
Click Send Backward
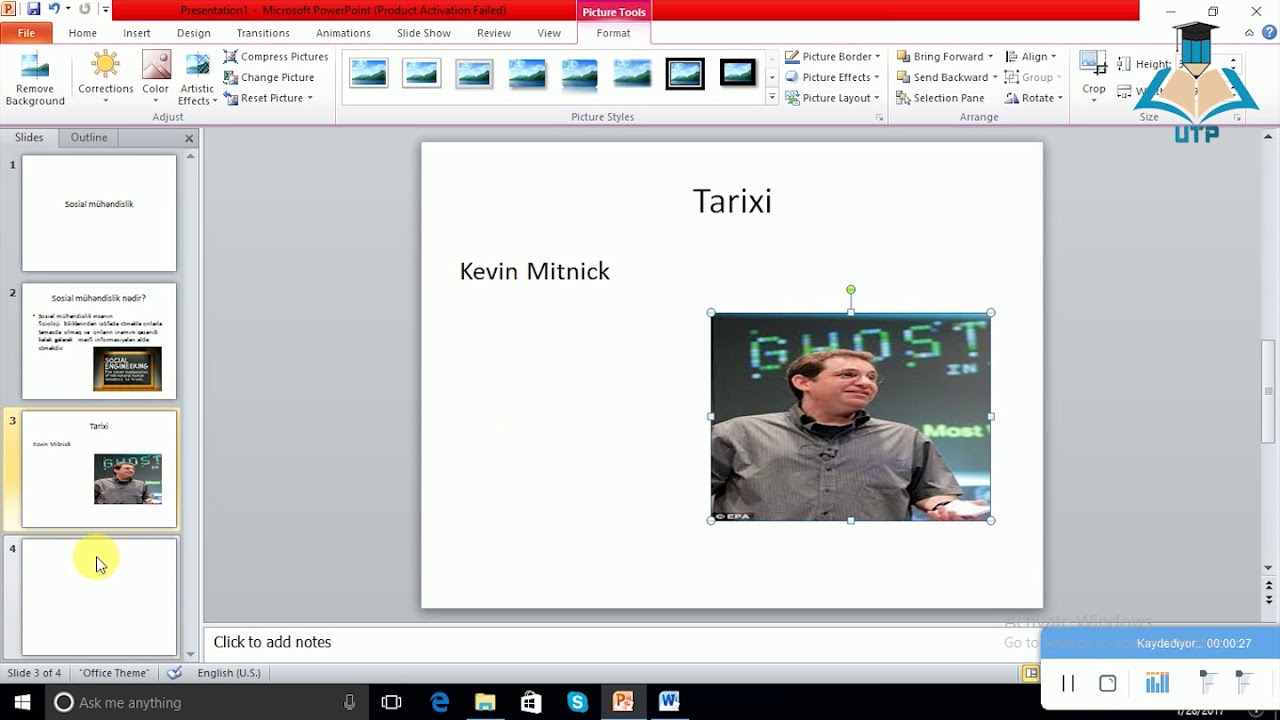(x=942, y=77)
